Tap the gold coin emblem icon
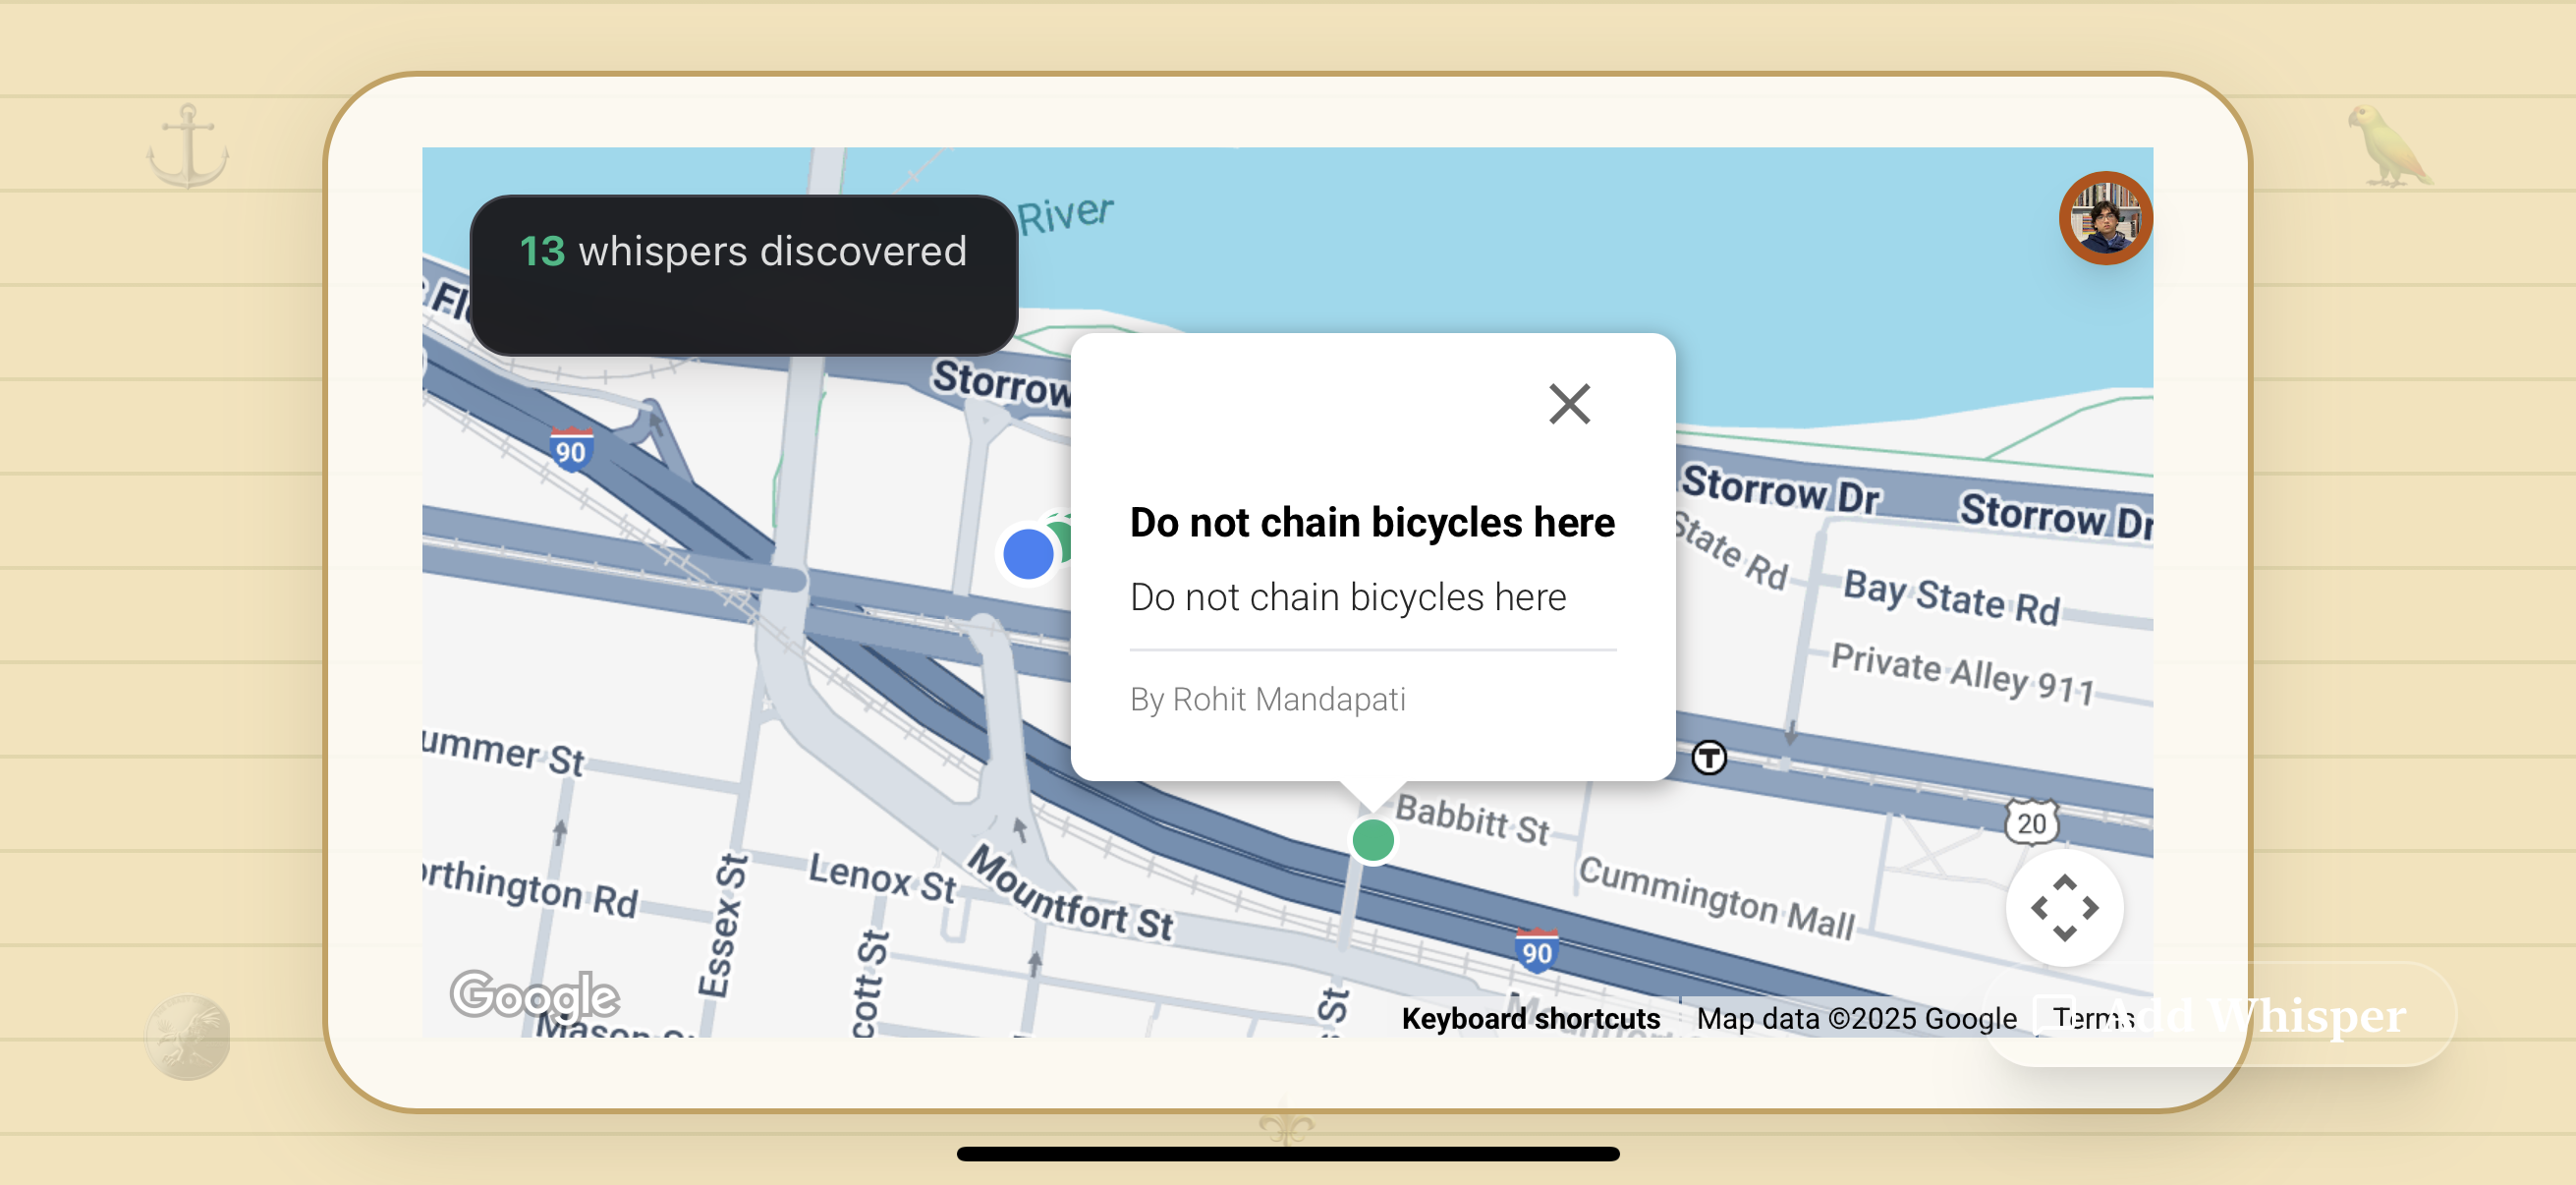The image size is (2576, 1185). click(x=187, y=1036)
